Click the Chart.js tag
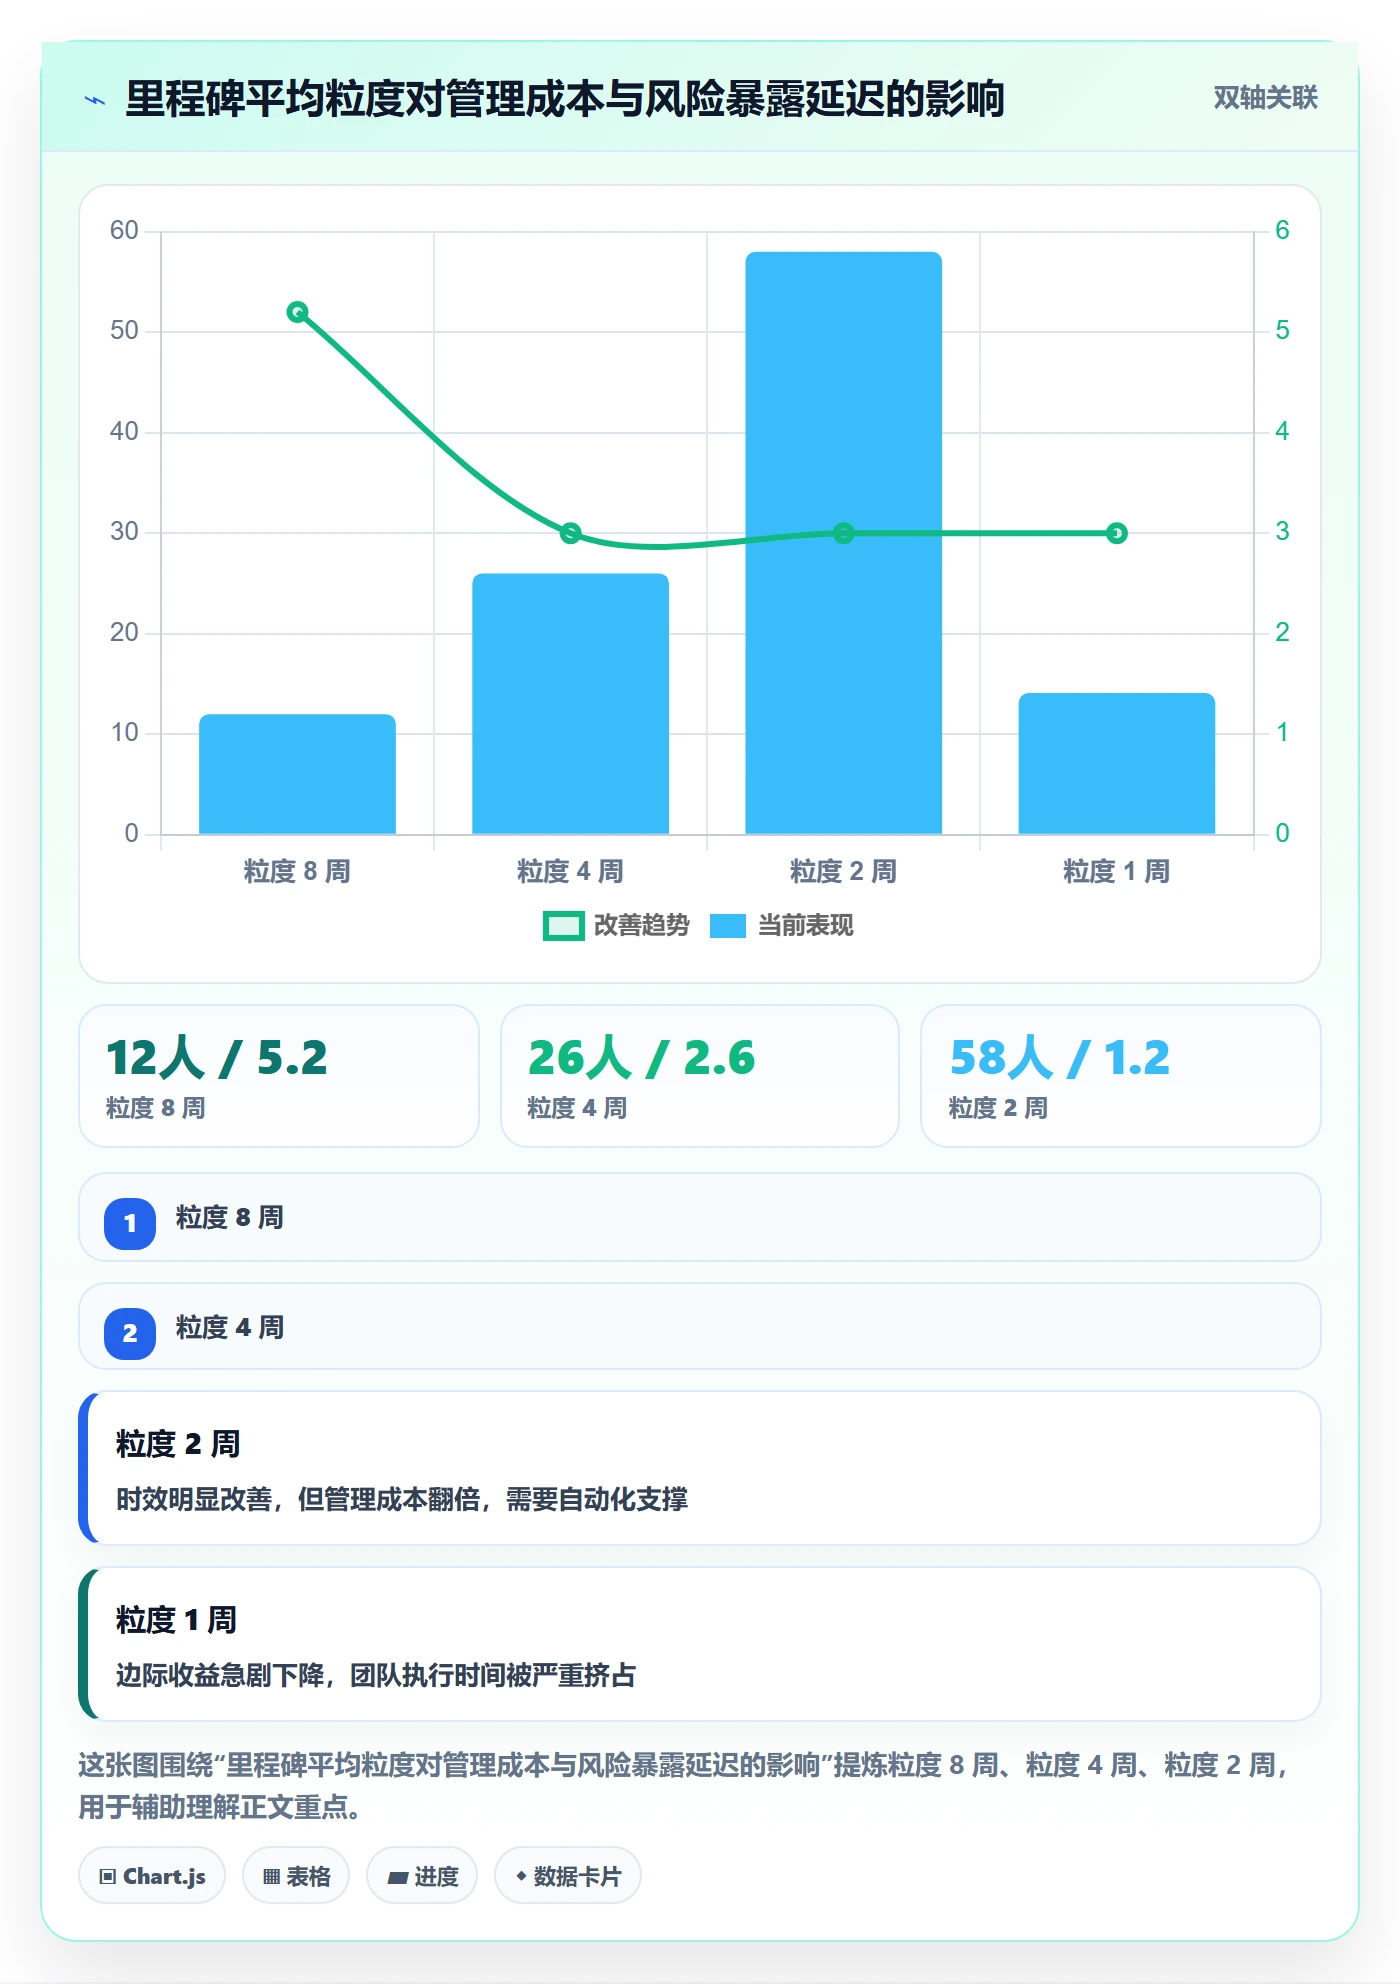The image size is (1400, 1984). pyautogui.click(x=152, y=1876)
